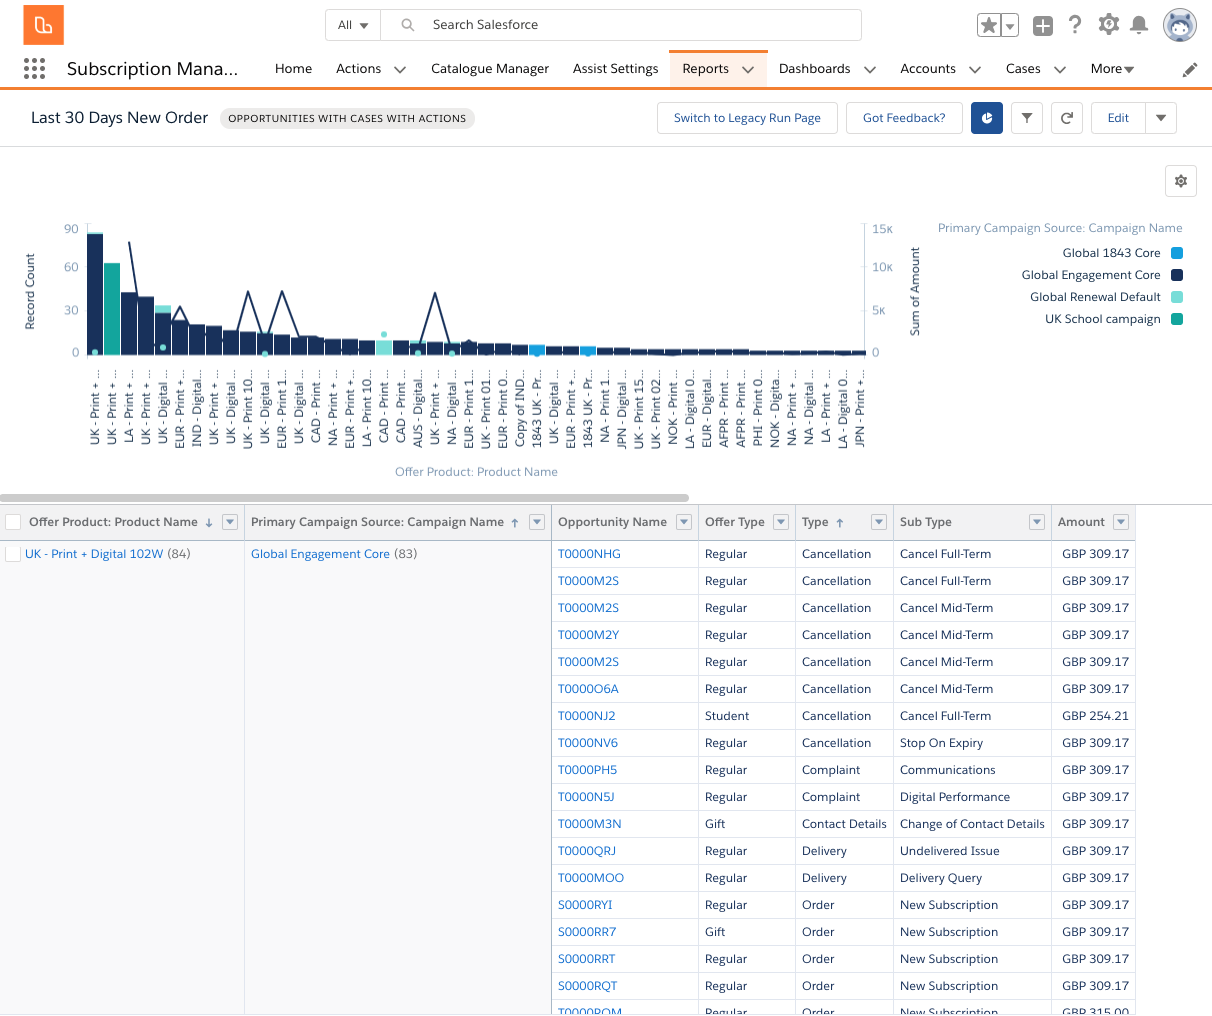Open the Catalogue Manager tab
1212x1016 pixels.
pos(490,69)
